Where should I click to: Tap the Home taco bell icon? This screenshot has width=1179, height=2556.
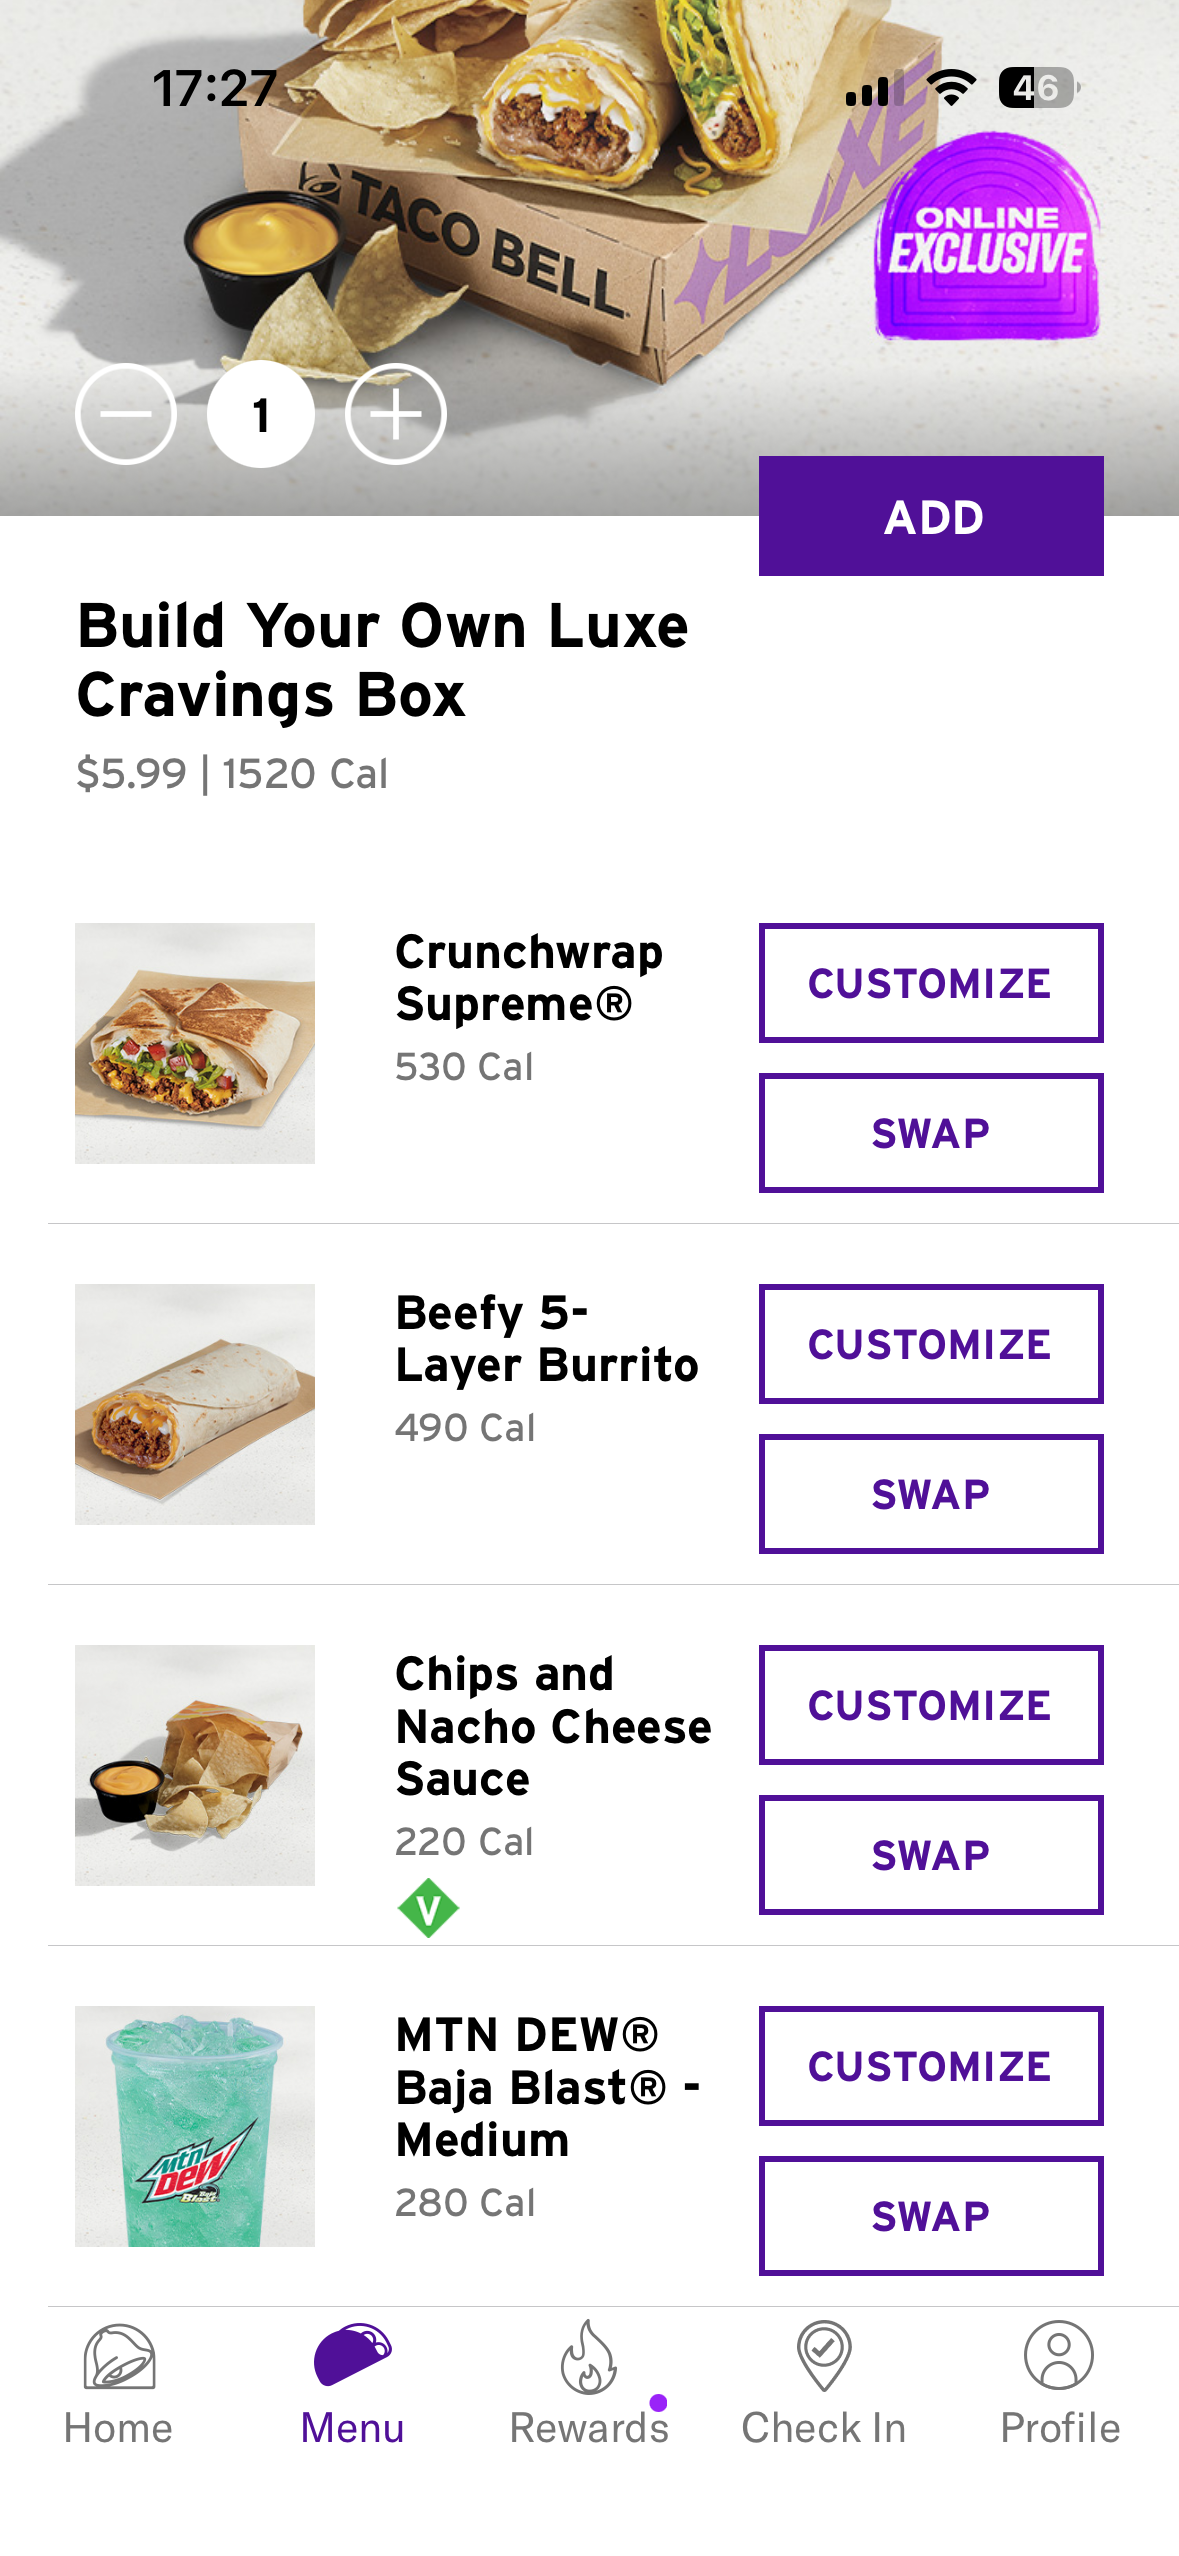click(x=119, y=2357)
